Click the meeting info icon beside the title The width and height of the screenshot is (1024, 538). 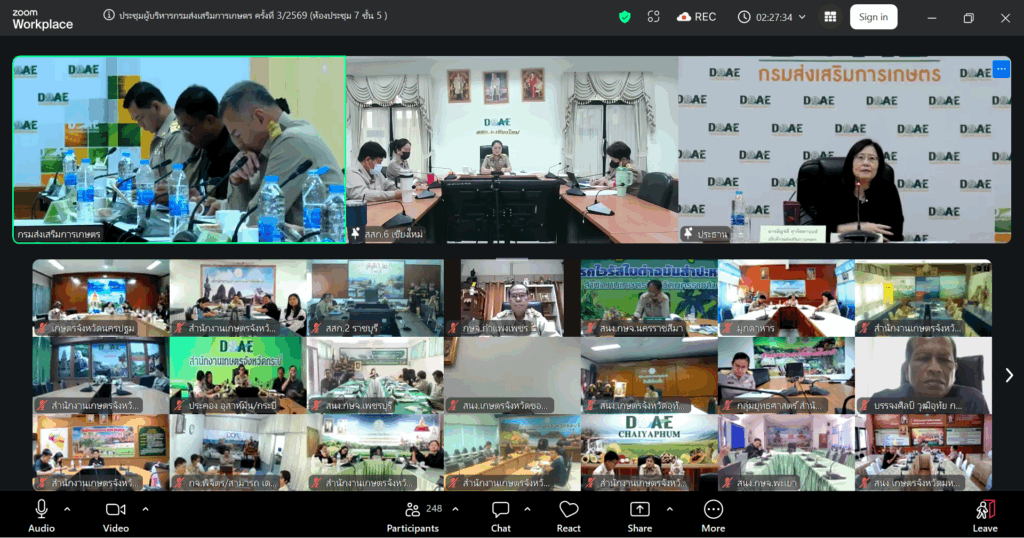click(108, 16)
